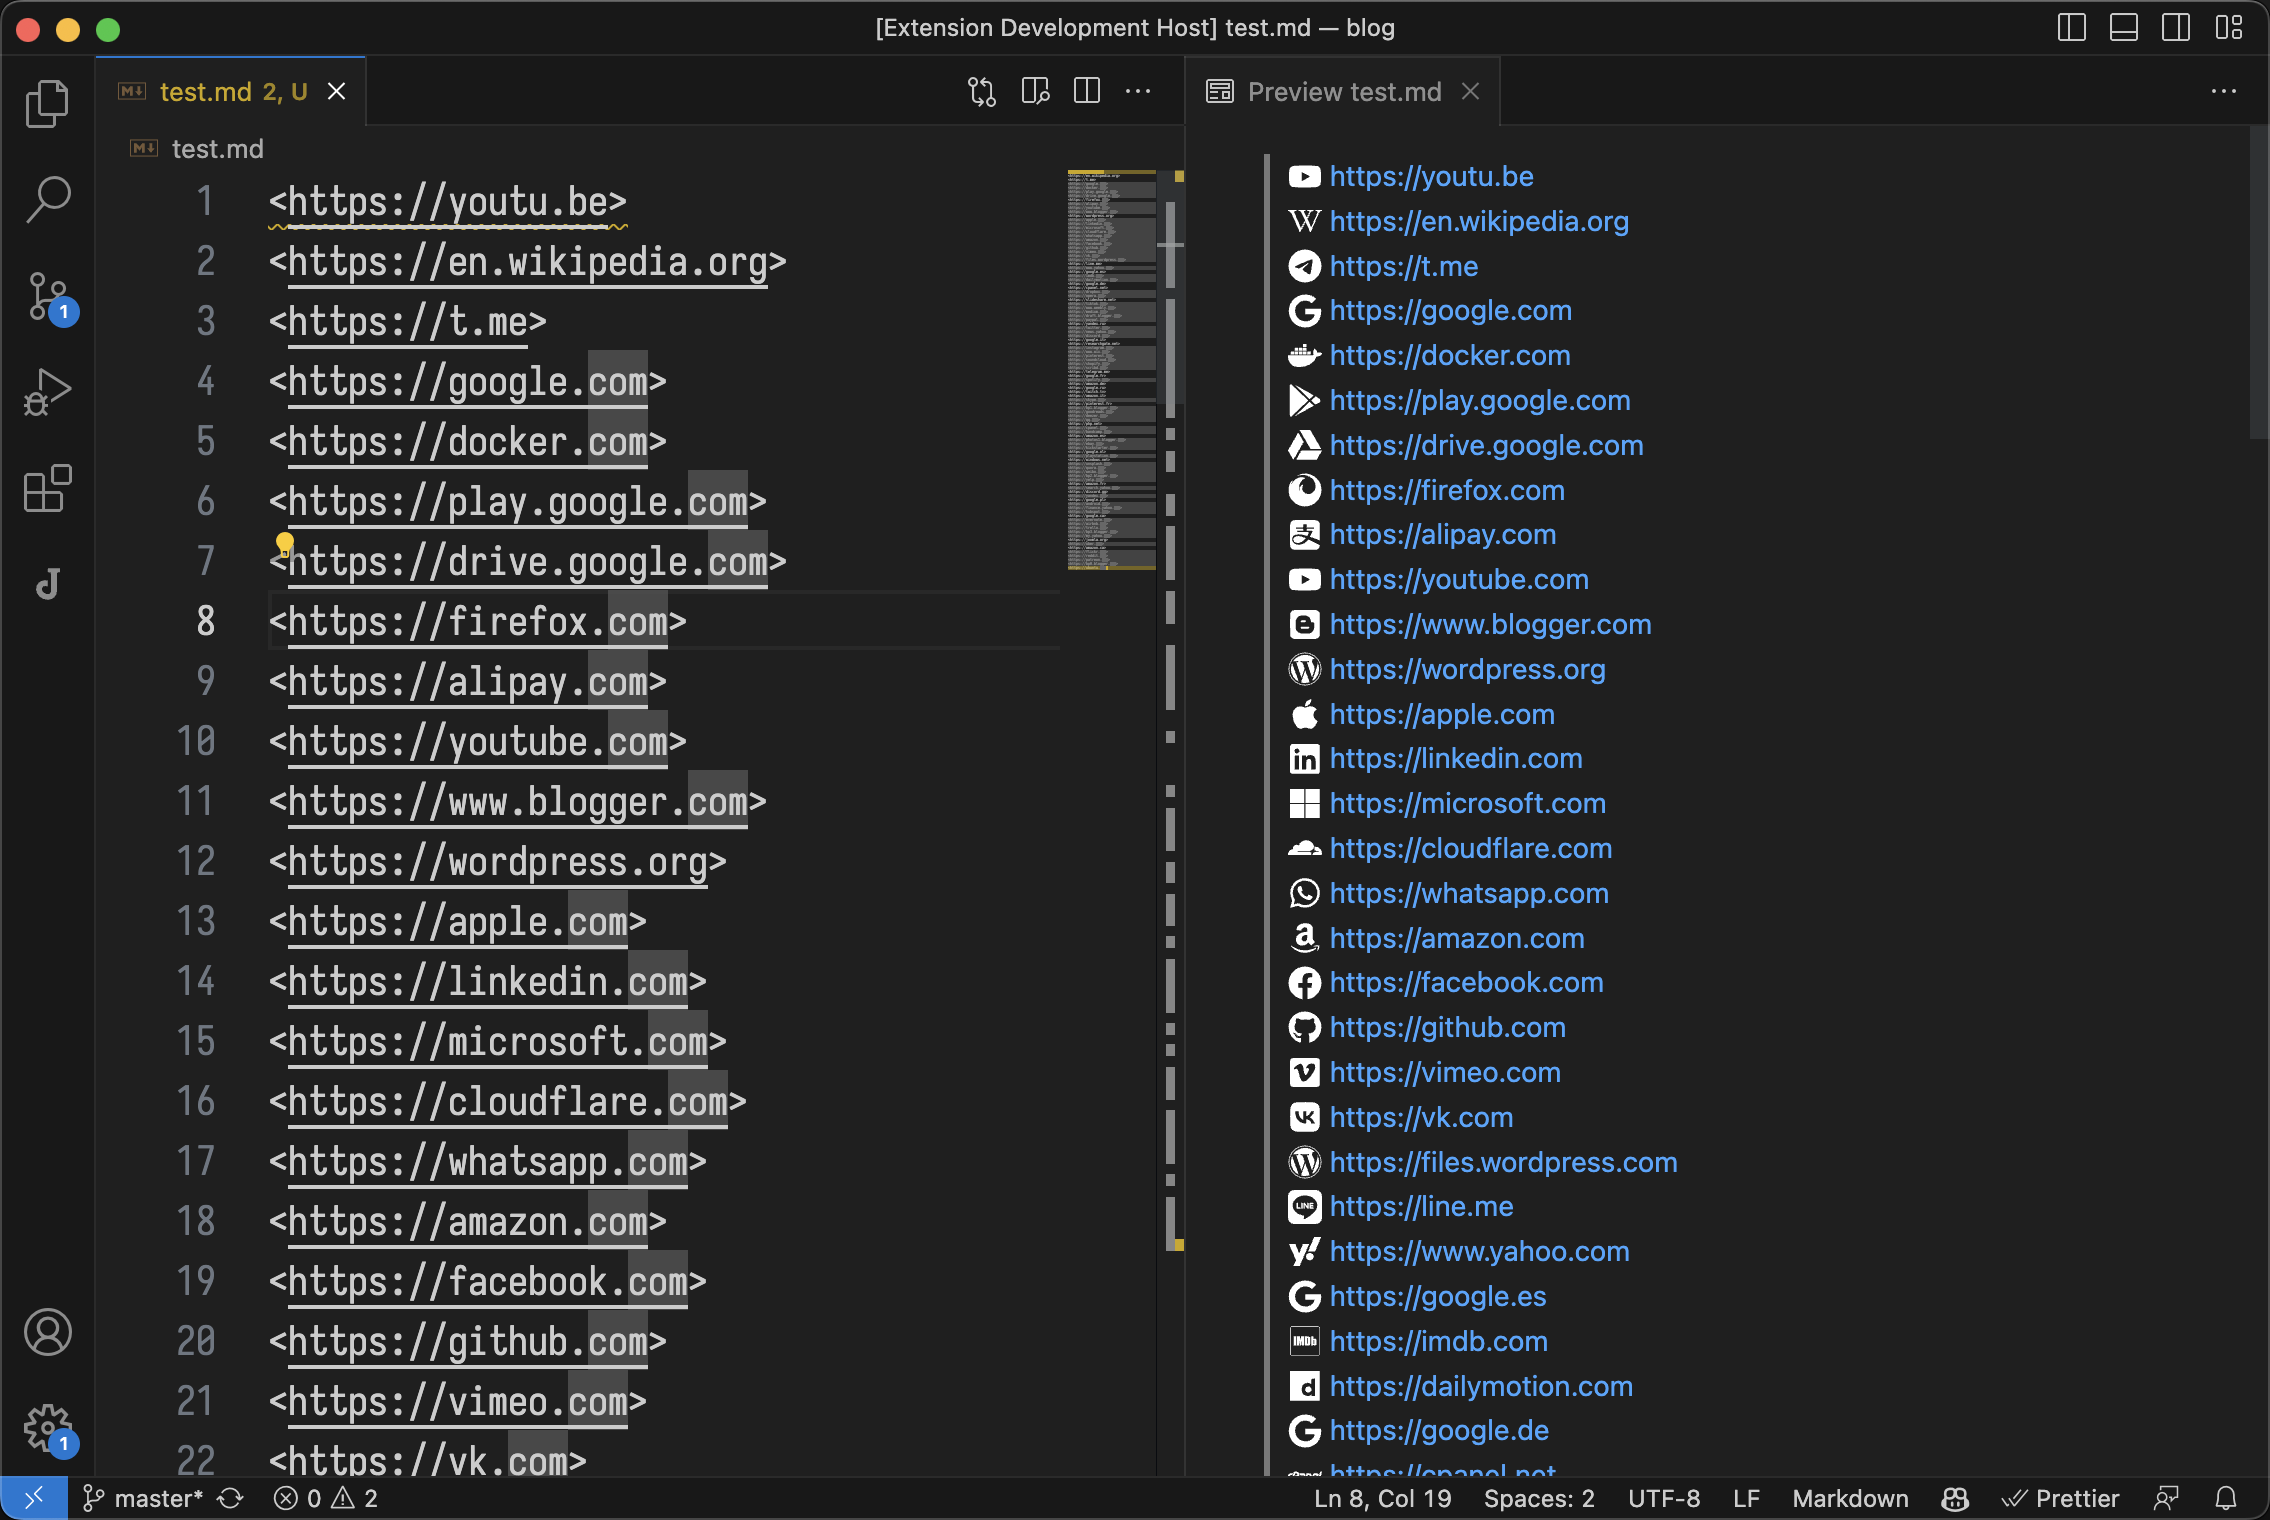This screenshot has height=1520, width=2270.
Task: Open the Search view in activity bar
Action: click(47, 199)
